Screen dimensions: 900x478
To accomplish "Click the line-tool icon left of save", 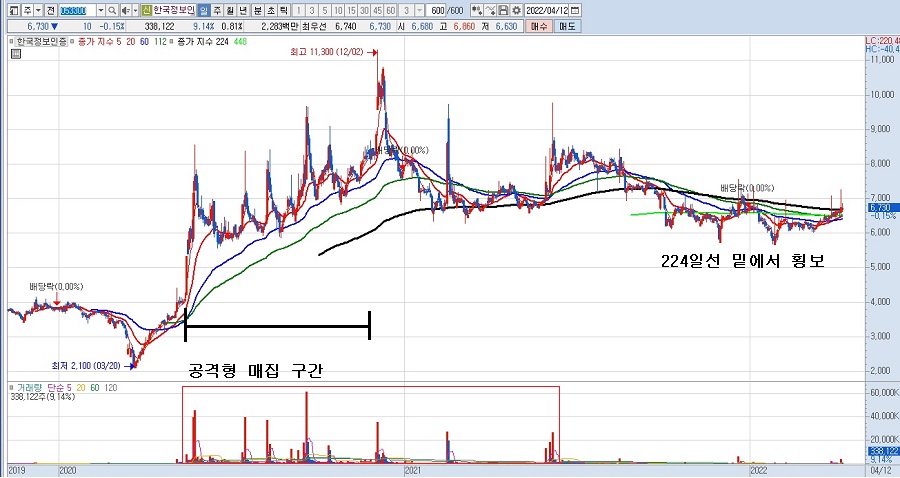I will (490, 10).
